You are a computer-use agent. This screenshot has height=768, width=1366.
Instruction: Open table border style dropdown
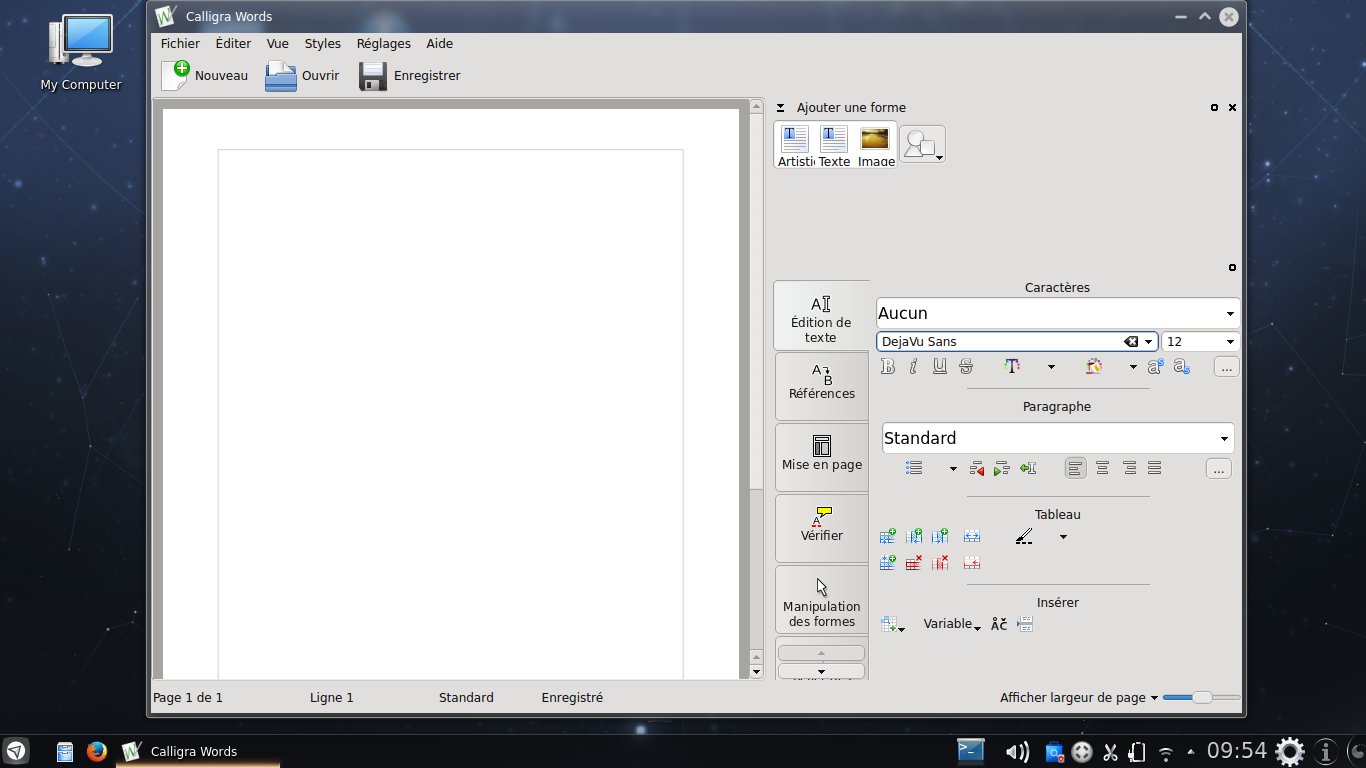(1063, 537)
